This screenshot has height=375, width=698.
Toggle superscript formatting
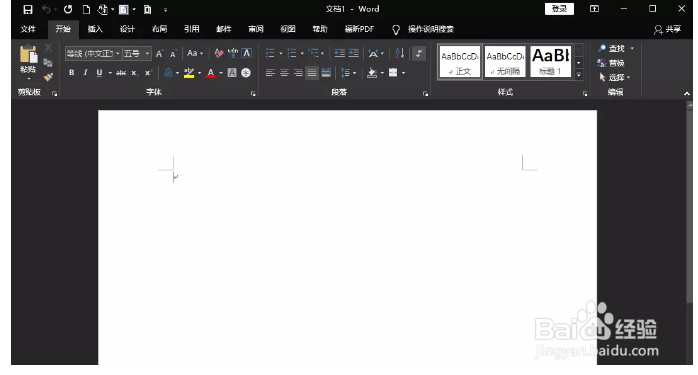[148, 73]
